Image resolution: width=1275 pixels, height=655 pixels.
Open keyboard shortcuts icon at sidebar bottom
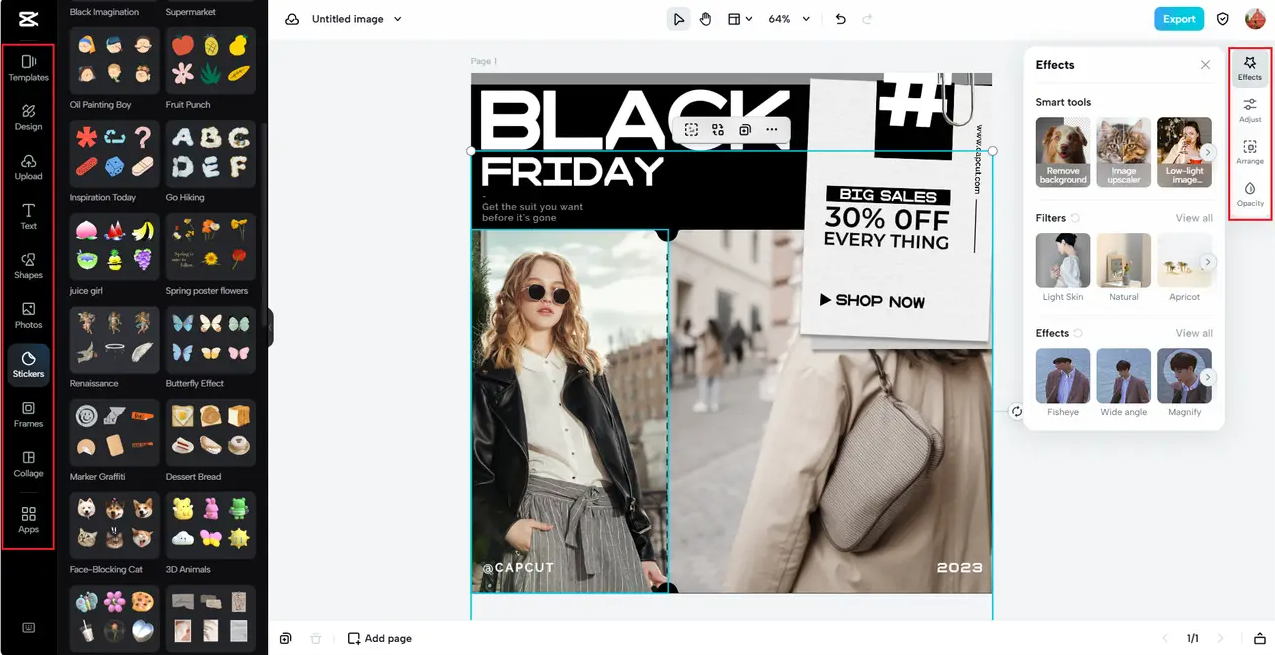click(28, 628)
